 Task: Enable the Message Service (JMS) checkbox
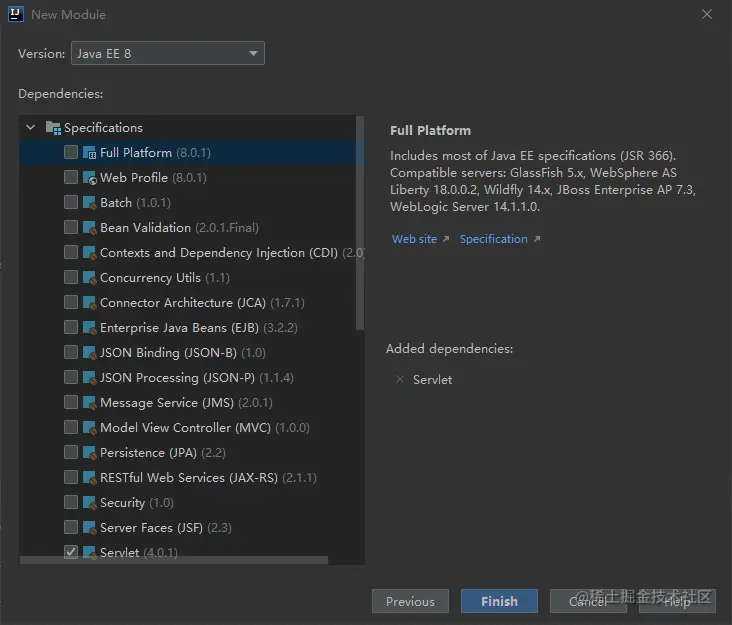71,402
